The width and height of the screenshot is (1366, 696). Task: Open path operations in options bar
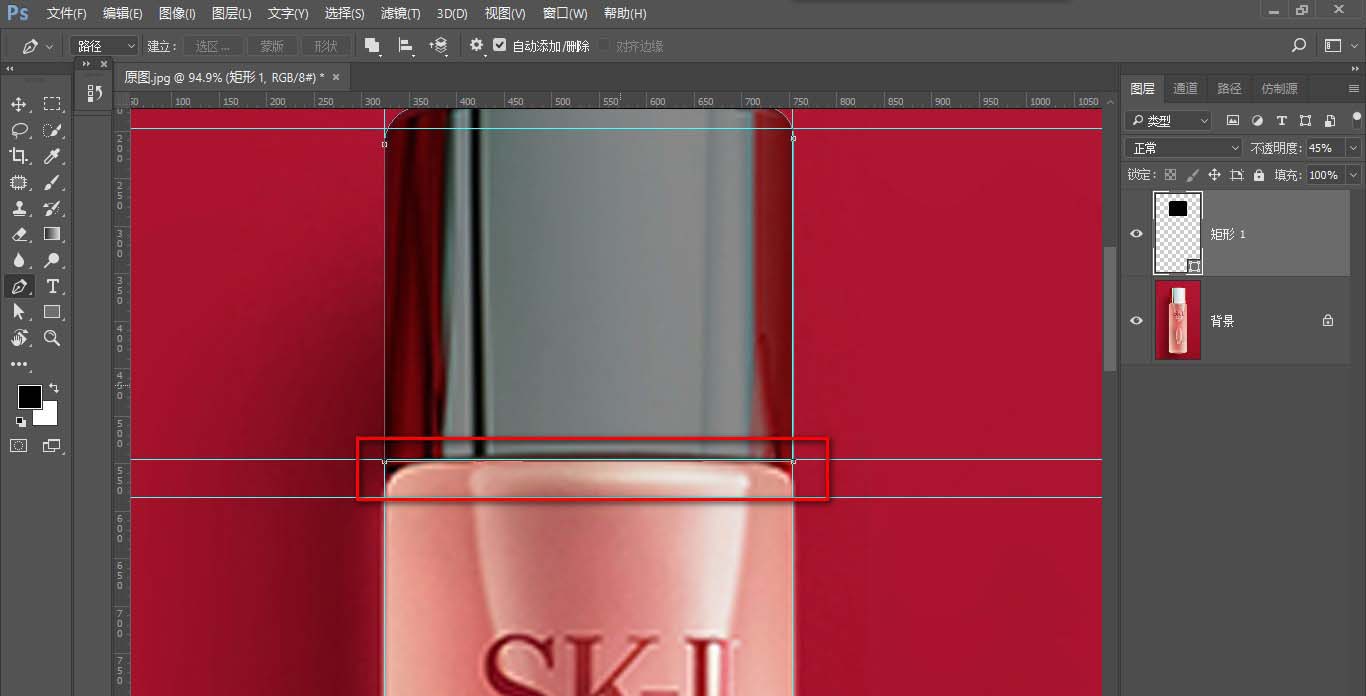point(372,46)
